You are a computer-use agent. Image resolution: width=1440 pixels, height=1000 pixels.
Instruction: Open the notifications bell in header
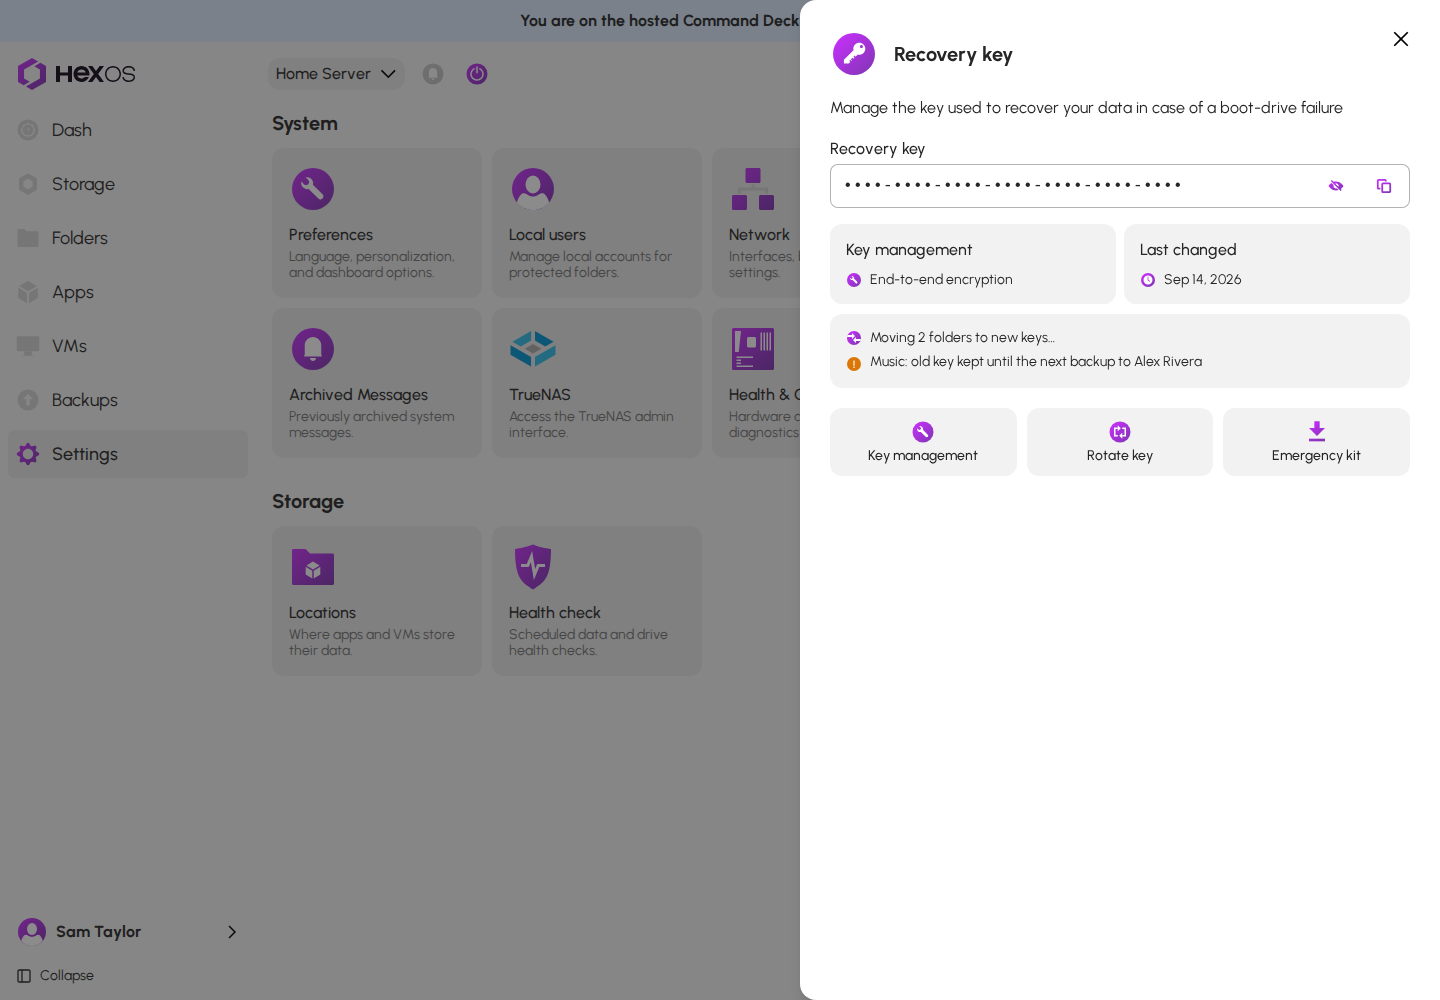pos(433,74)
